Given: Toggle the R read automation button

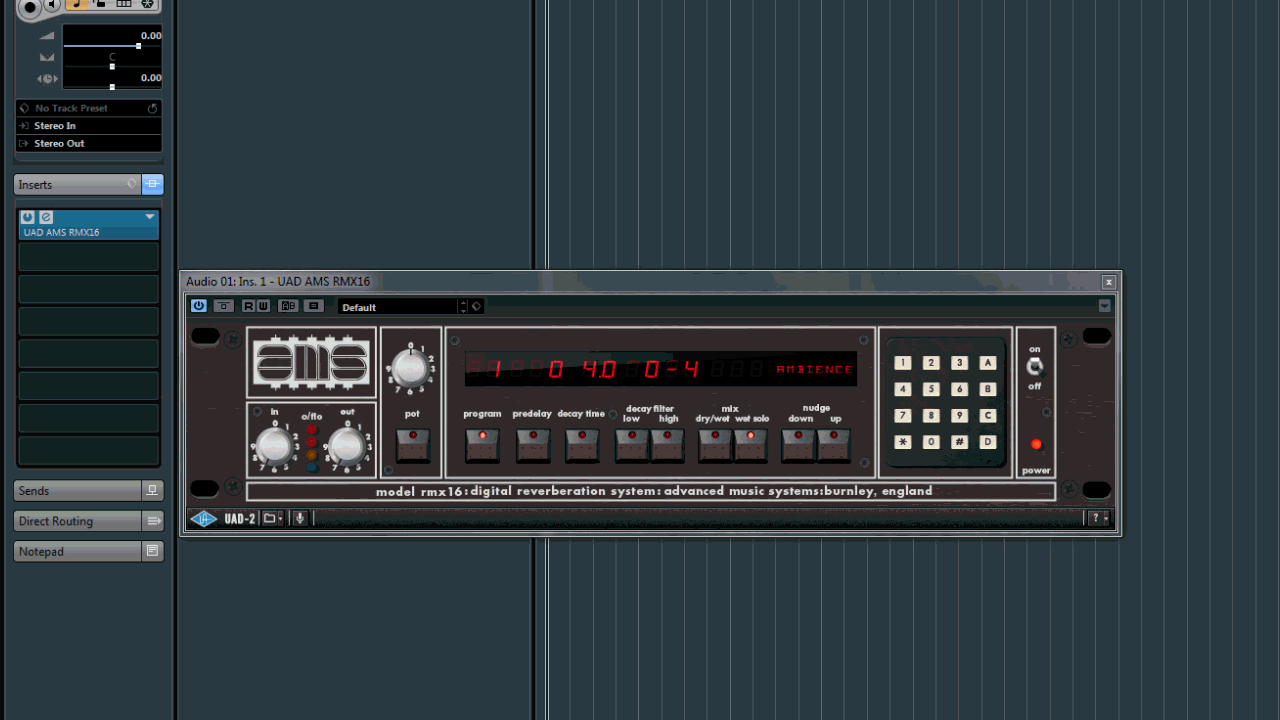Looking at the screenshot, I should (x=249, y=306).
